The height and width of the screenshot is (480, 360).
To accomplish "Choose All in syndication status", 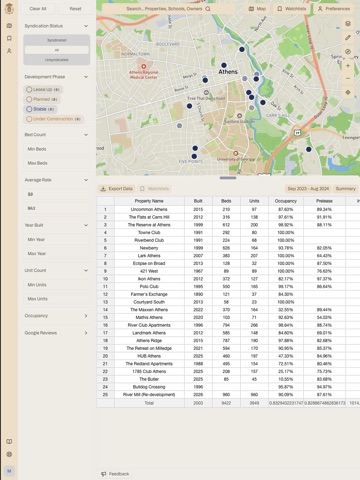I will click(57, 50).
